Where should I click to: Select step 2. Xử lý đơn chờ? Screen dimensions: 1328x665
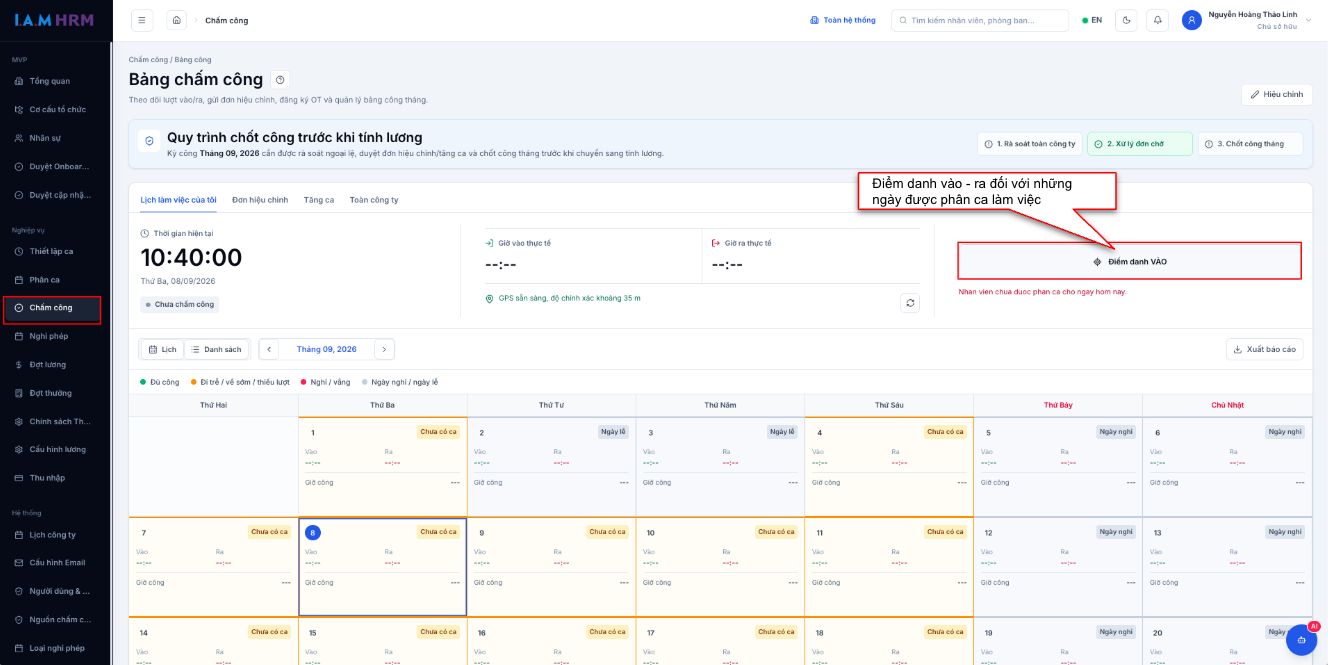1140,144
